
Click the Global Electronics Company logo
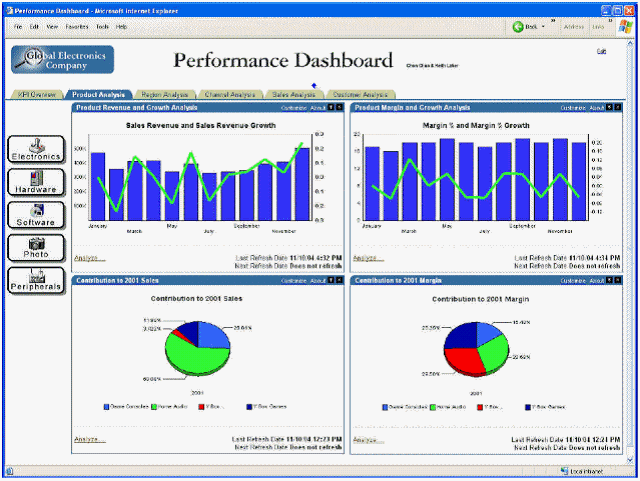click(62, 60)
